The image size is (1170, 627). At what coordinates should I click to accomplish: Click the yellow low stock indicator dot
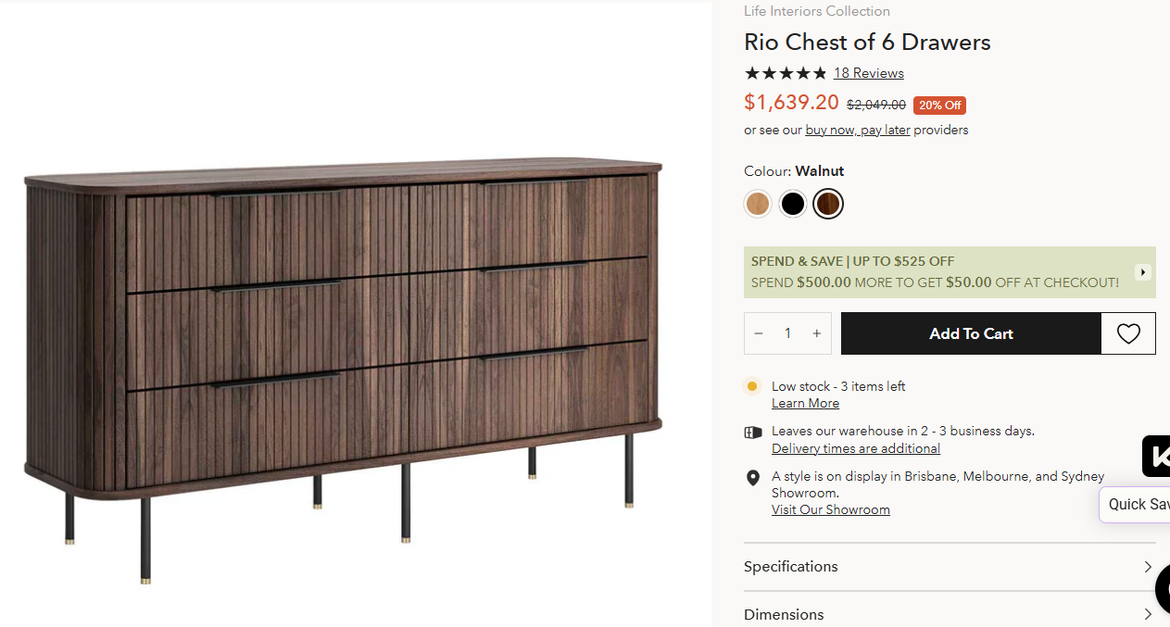[x=752, y=386]
